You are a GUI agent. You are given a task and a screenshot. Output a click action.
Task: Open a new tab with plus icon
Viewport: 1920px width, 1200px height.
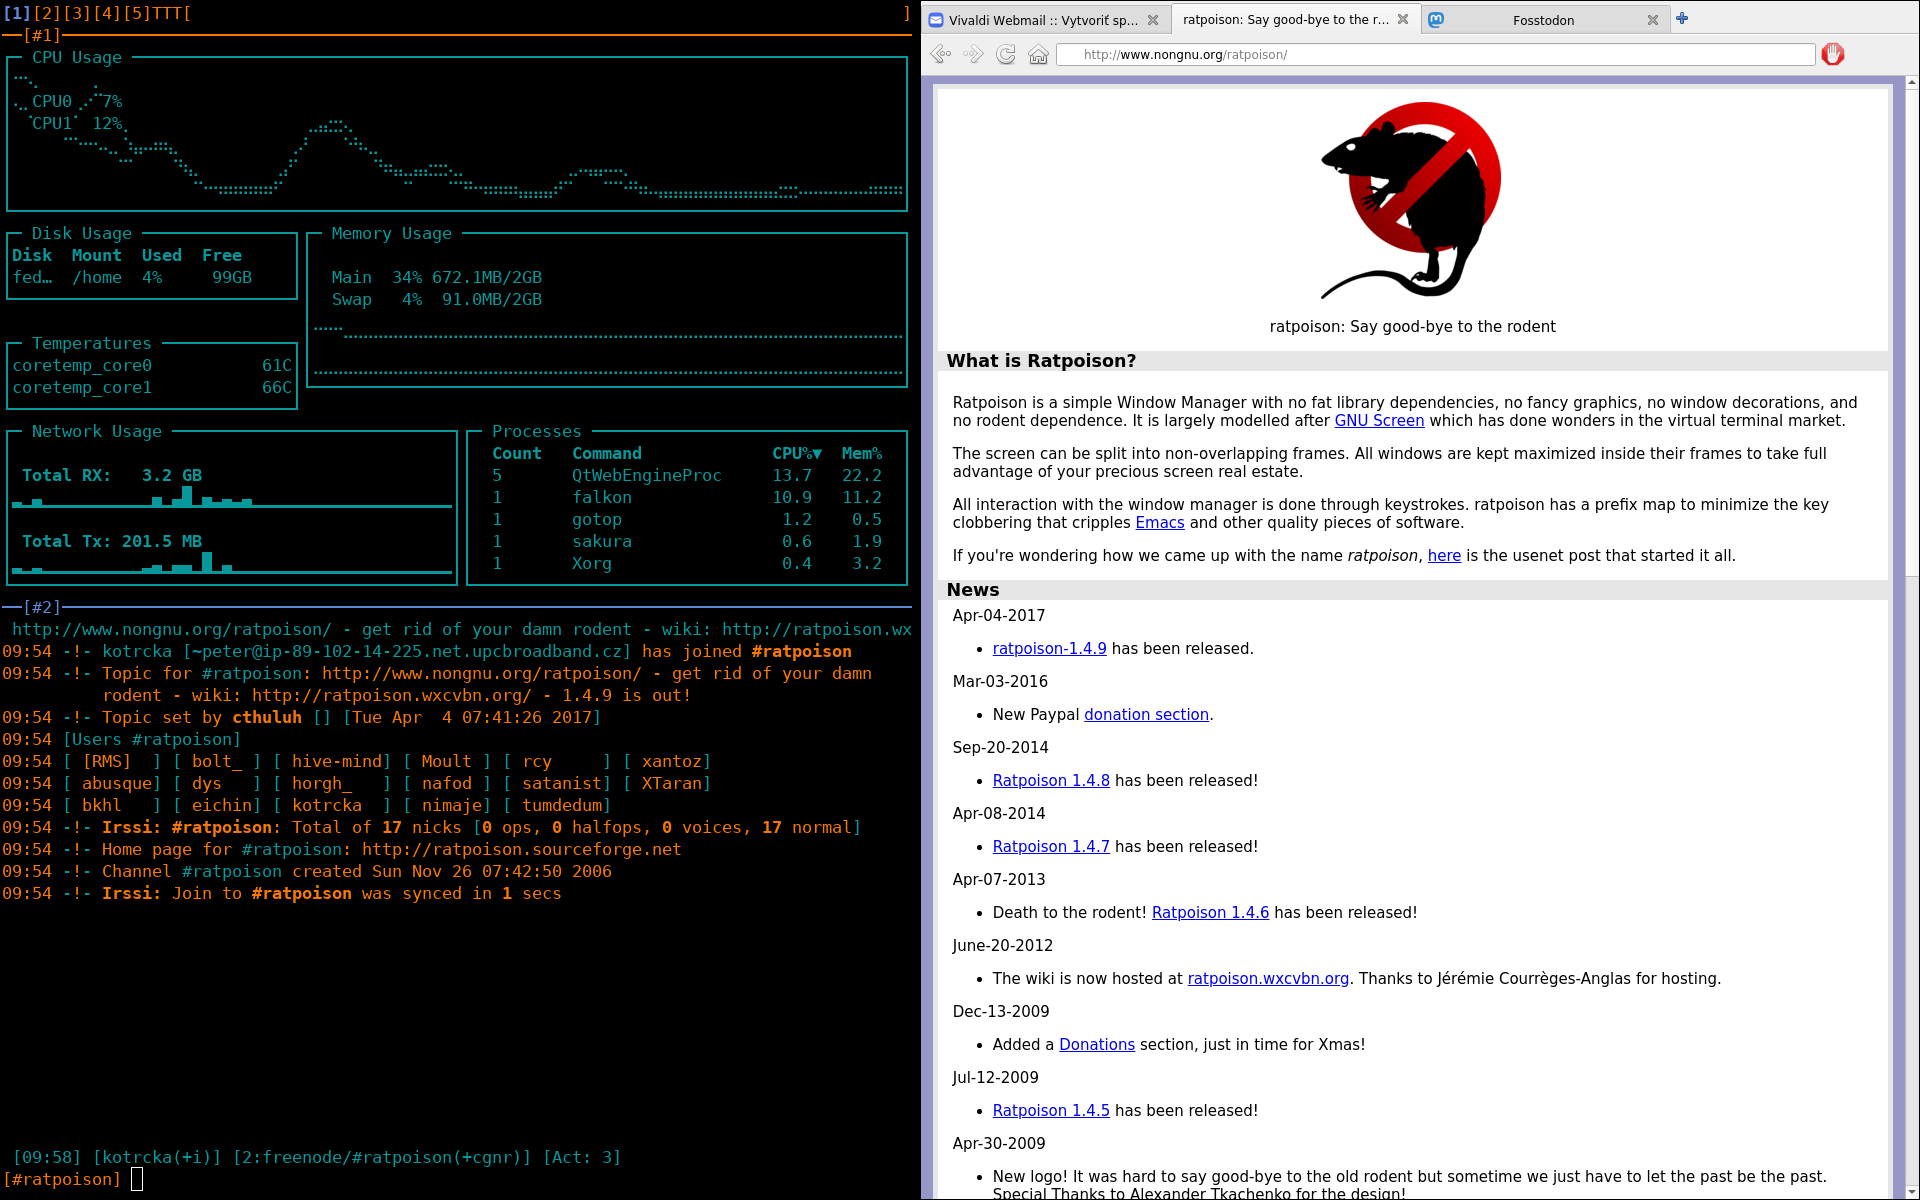(1682, 19)
